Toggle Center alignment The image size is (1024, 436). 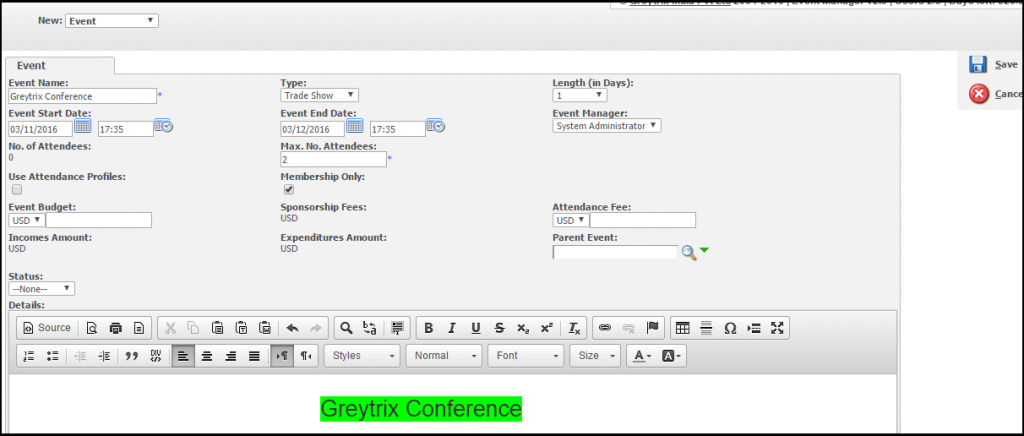point(207,356)
